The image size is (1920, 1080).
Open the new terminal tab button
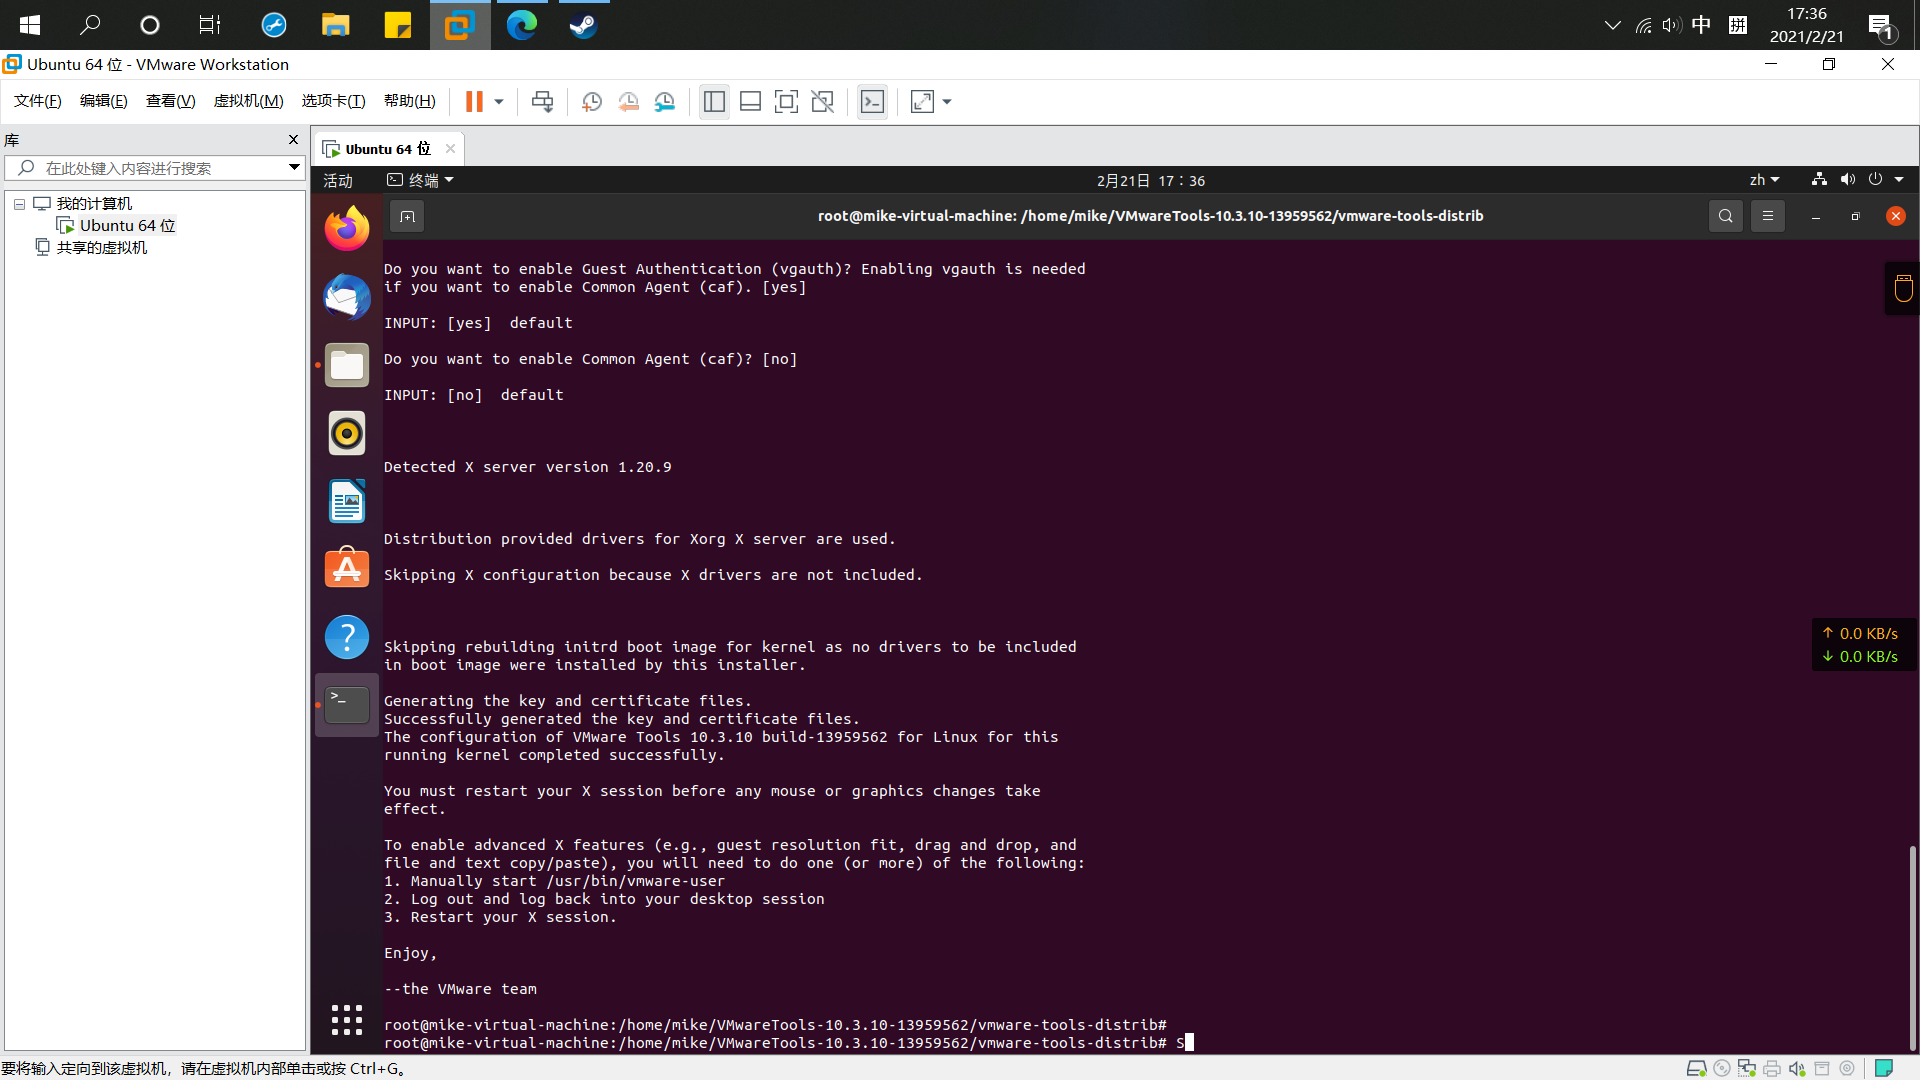coord(407,216)
